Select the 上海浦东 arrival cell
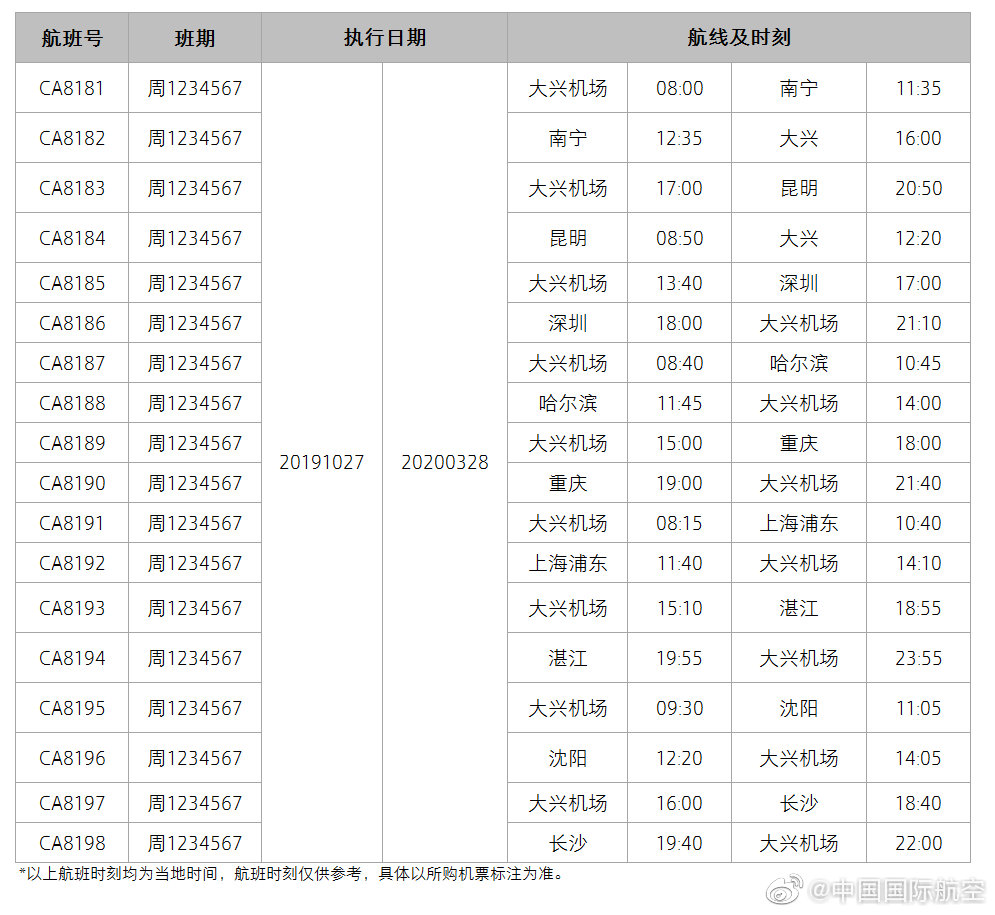 click(799, 523)
